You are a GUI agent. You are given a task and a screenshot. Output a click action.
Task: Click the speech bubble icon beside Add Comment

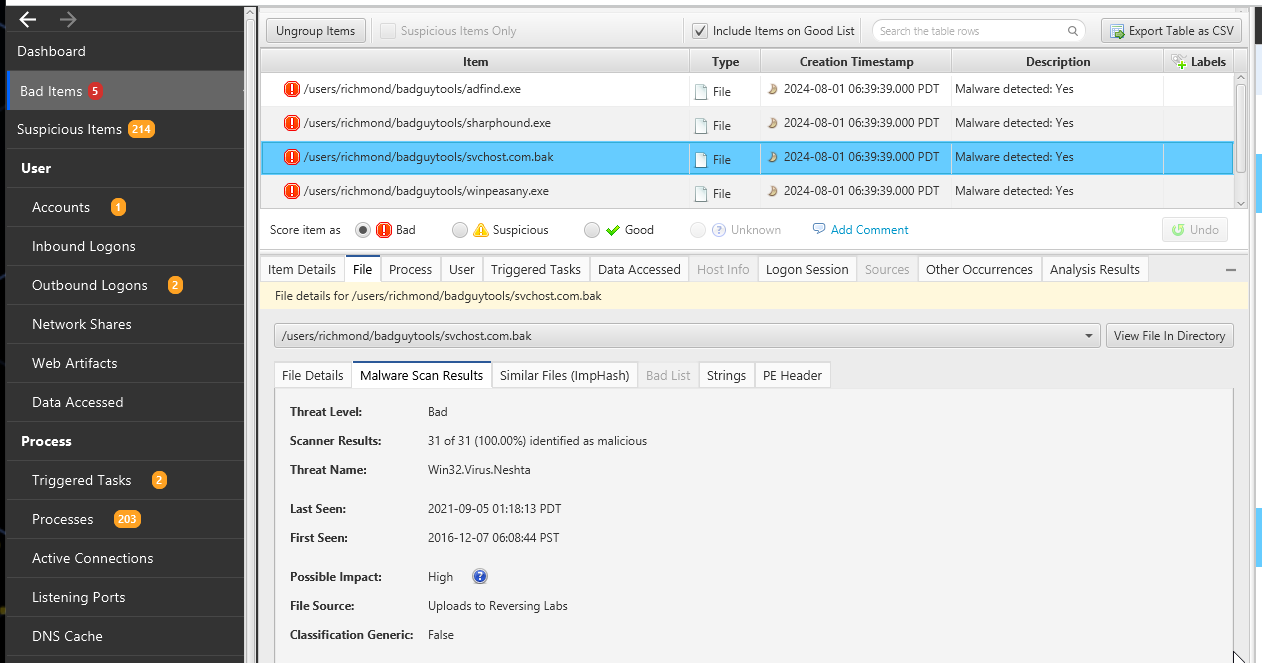(818, 229)
